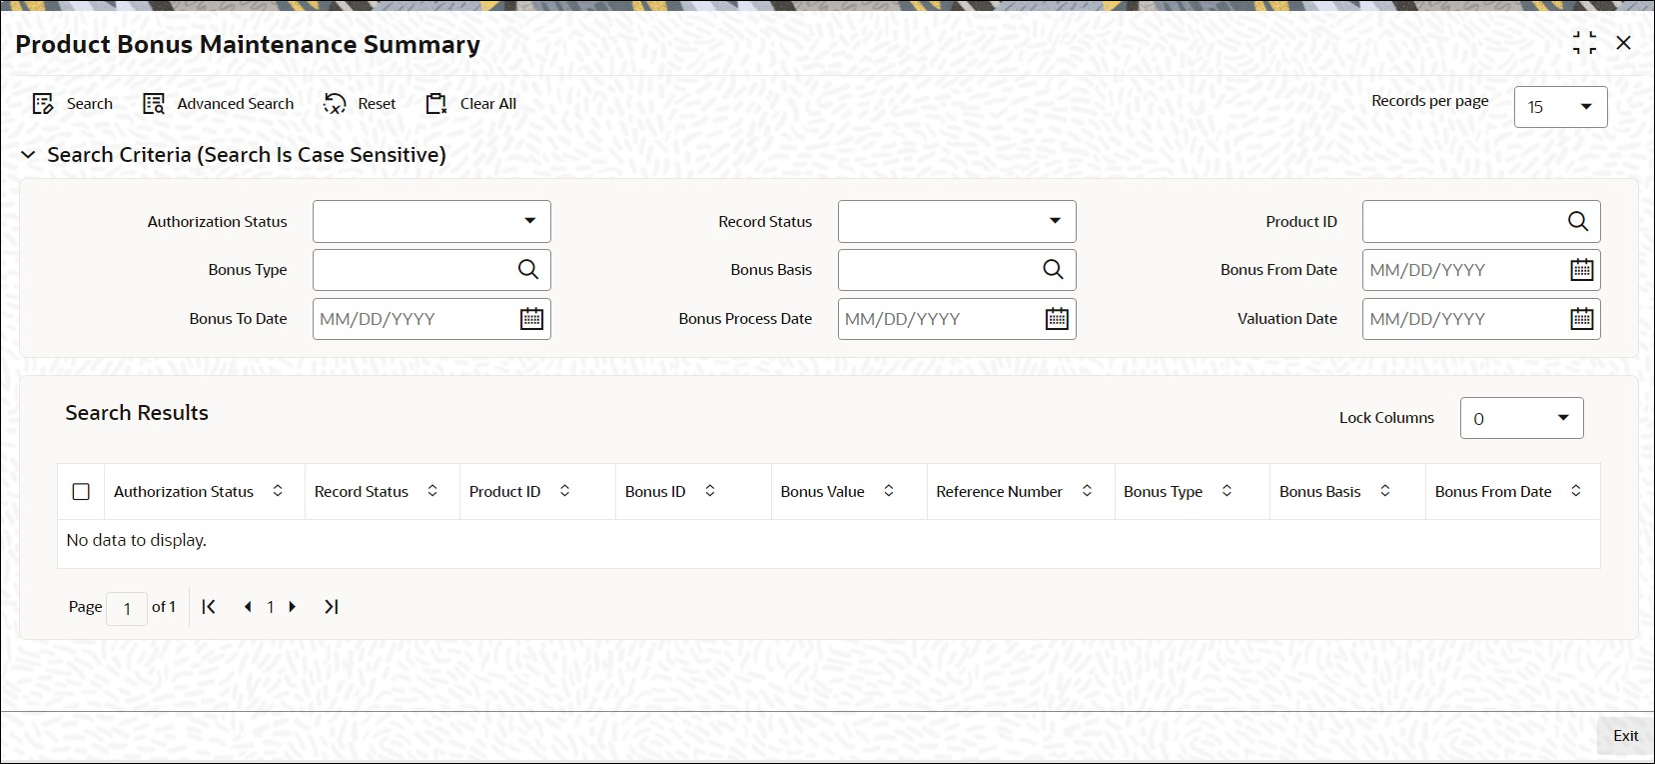Screen dimensions: 1655x764
Task: Sort by Bonus ID column
Action: point(710,491)
